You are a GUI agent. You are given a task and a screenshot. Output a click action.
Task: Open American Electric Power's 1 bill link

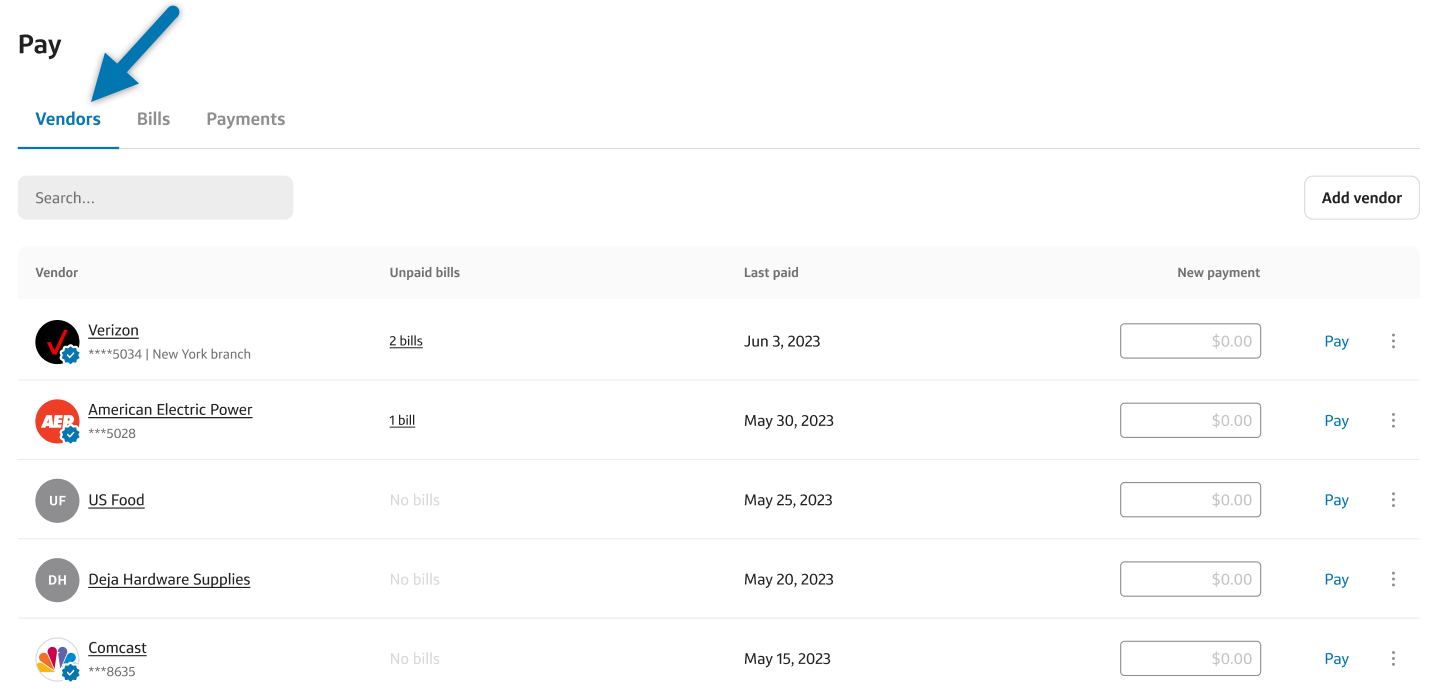point(402,421)
